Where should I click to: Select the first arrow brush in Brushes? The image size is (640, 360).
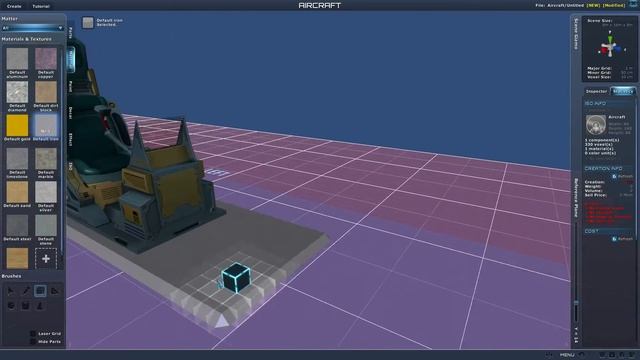[11, 291]
